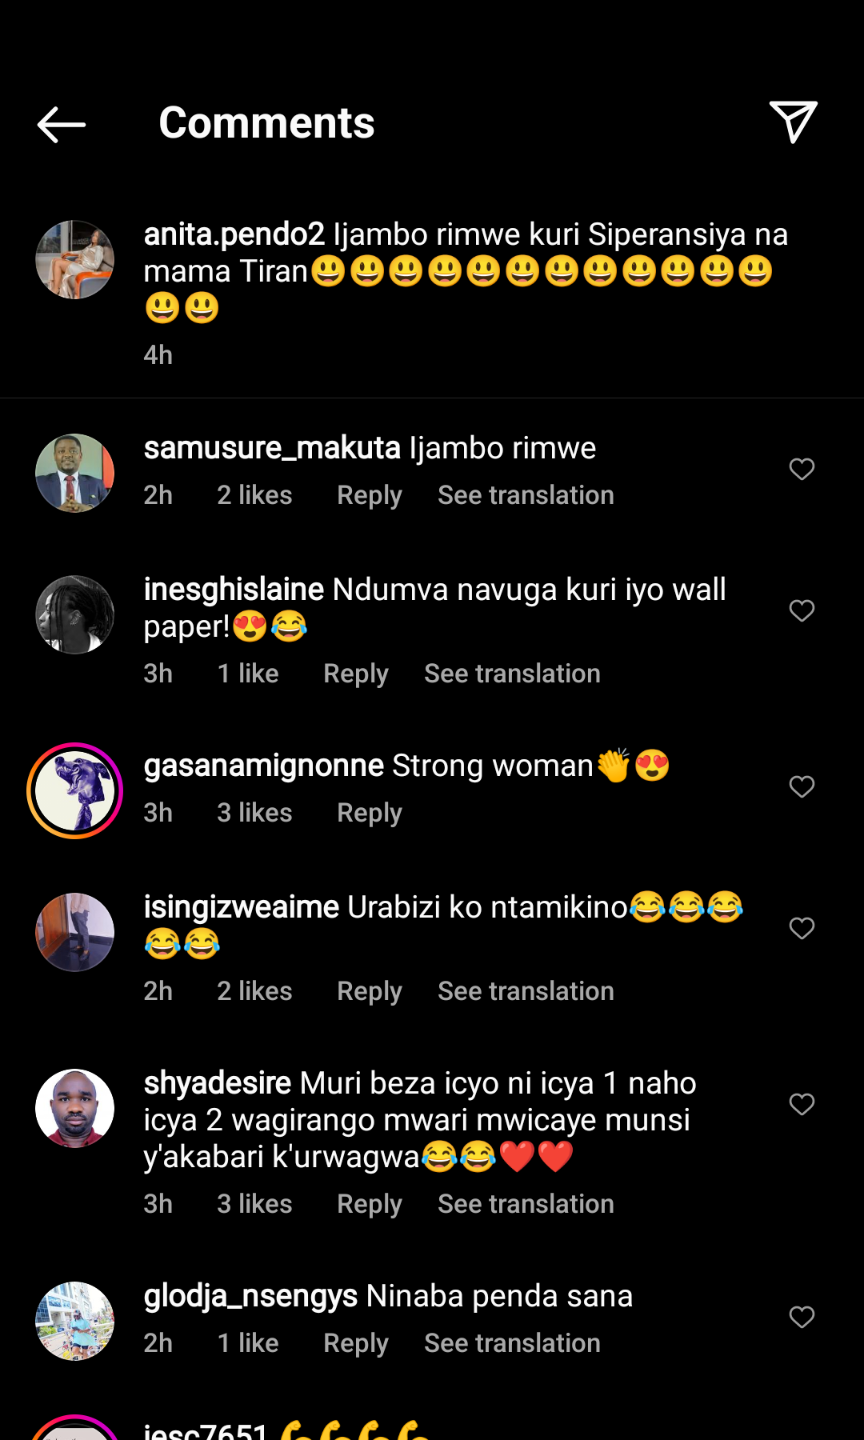The image size is (864, 1440).
Task: Translate shyadesire's comment
Action: (525, 1204)
